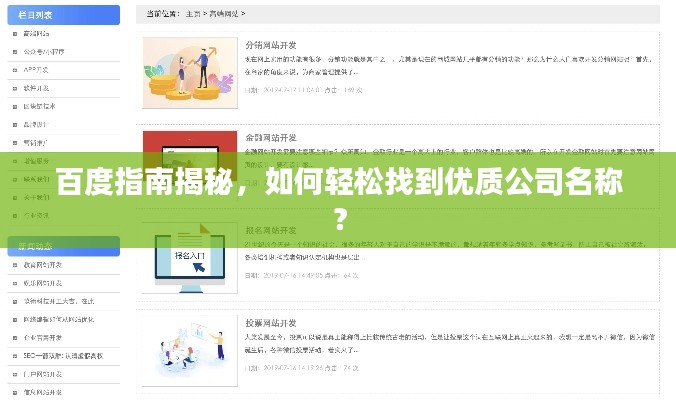Open the 公众号小程序 category link
676x400 pixels.
click(x=44, y=52)
